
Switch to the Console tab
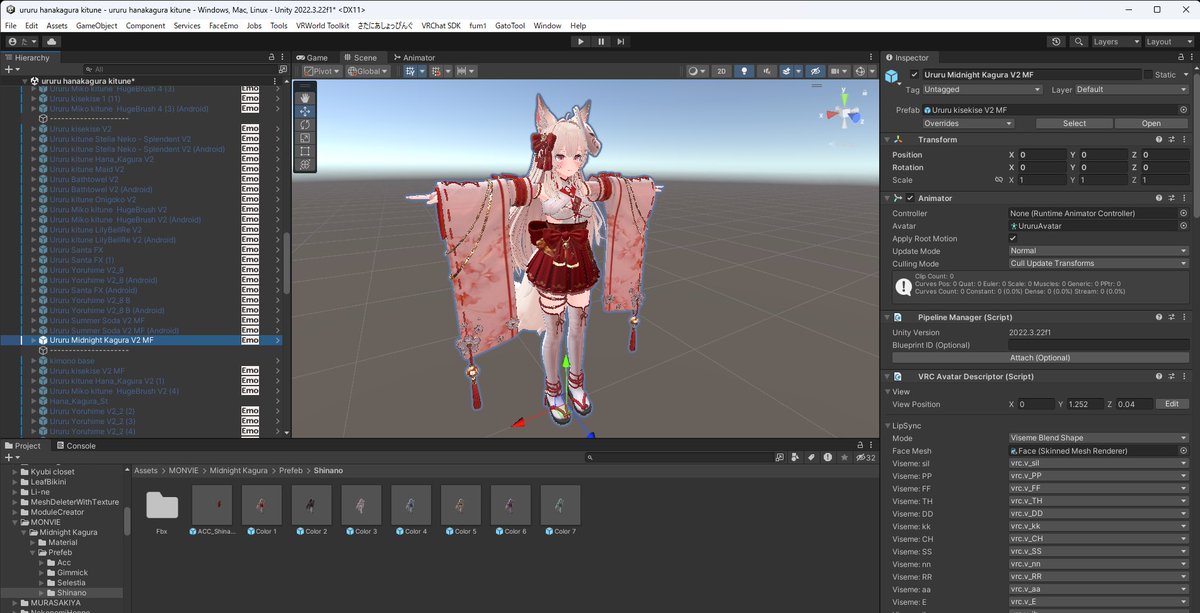pos(76,446)
